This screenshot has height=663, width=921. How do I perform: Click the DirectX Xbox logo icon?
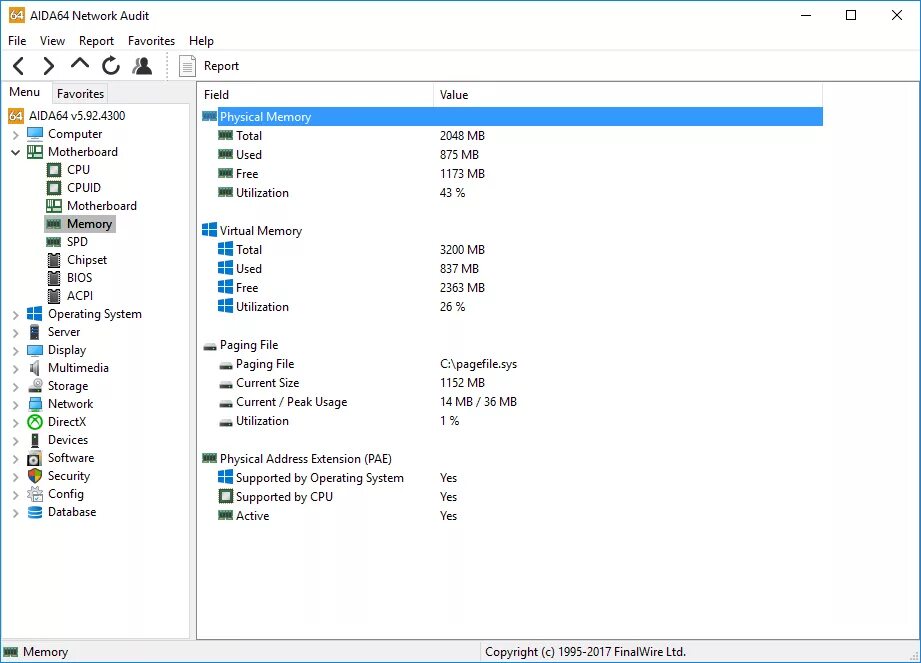(35, 422)
